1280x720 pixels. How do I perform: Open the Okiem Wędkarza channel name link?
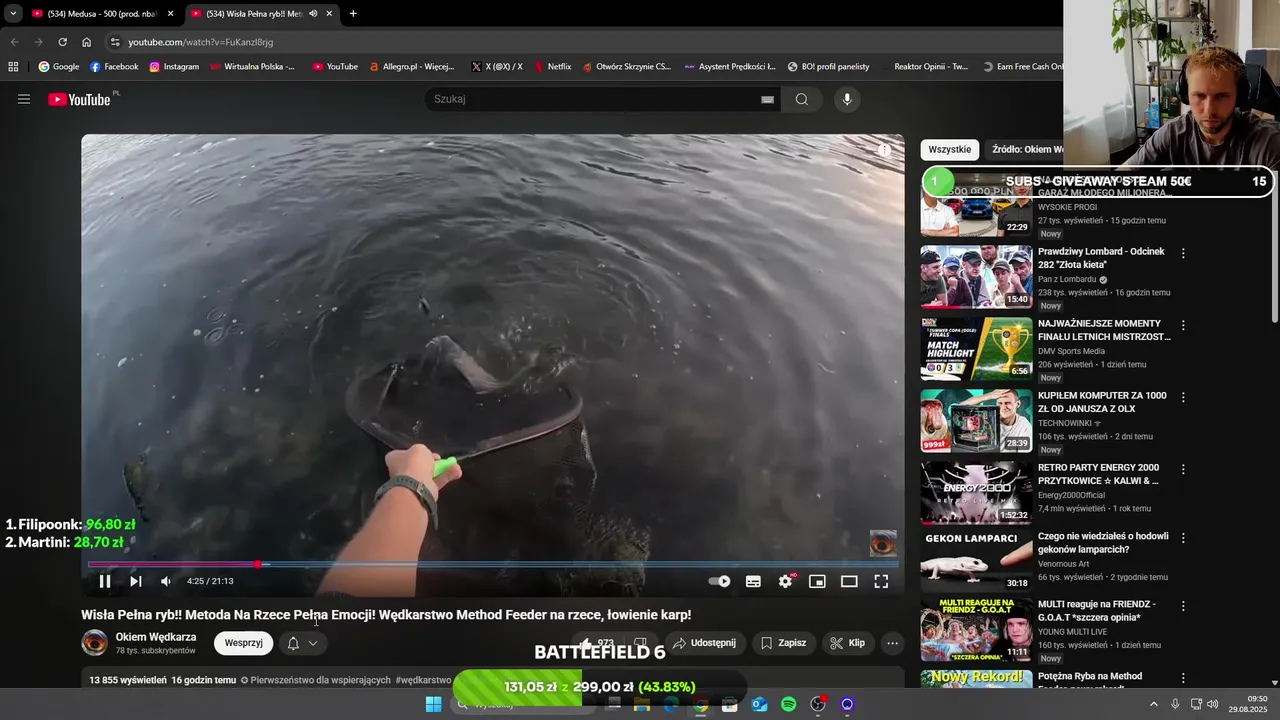(x=155, y=637)
